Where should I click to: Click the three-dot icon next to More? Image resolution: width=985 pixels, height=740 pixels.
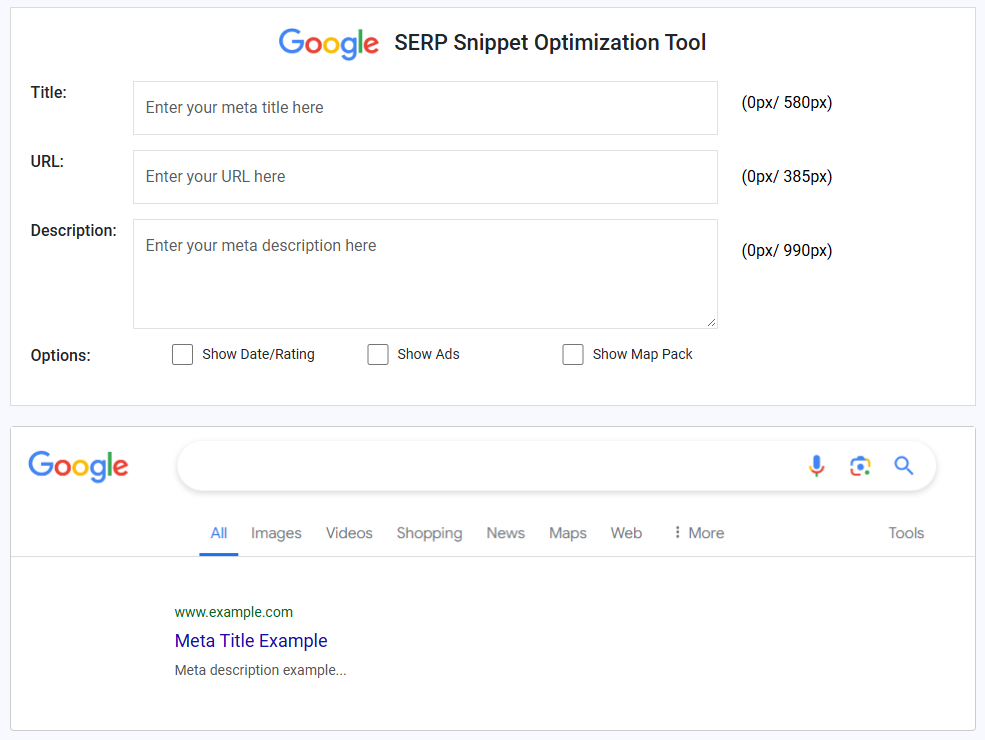click(677, 533)
